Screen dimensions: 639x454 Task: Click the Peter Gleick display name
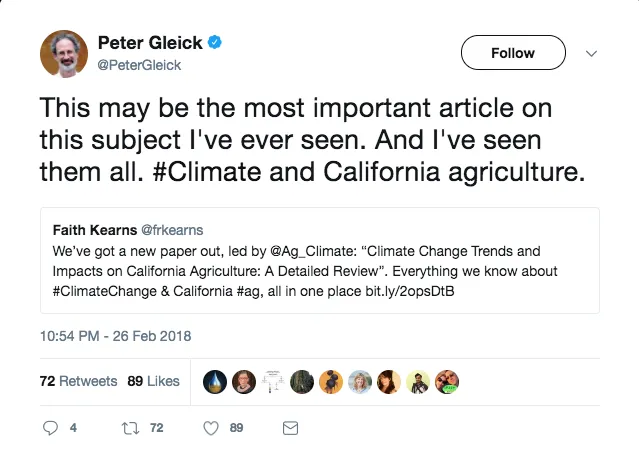click(x=150, y=43)
